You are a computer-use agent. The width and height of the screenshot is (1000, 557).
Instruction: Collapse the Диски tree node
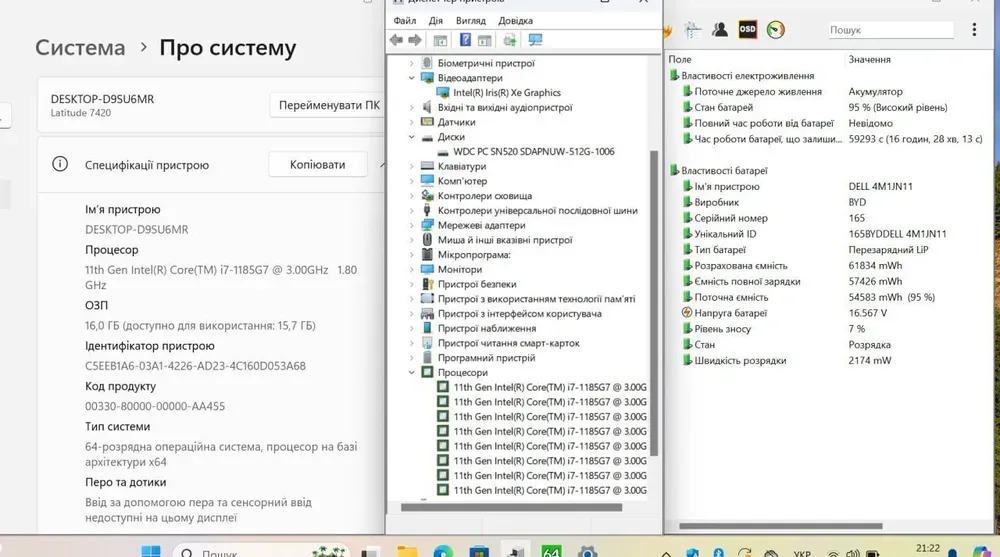coord(411,137)
